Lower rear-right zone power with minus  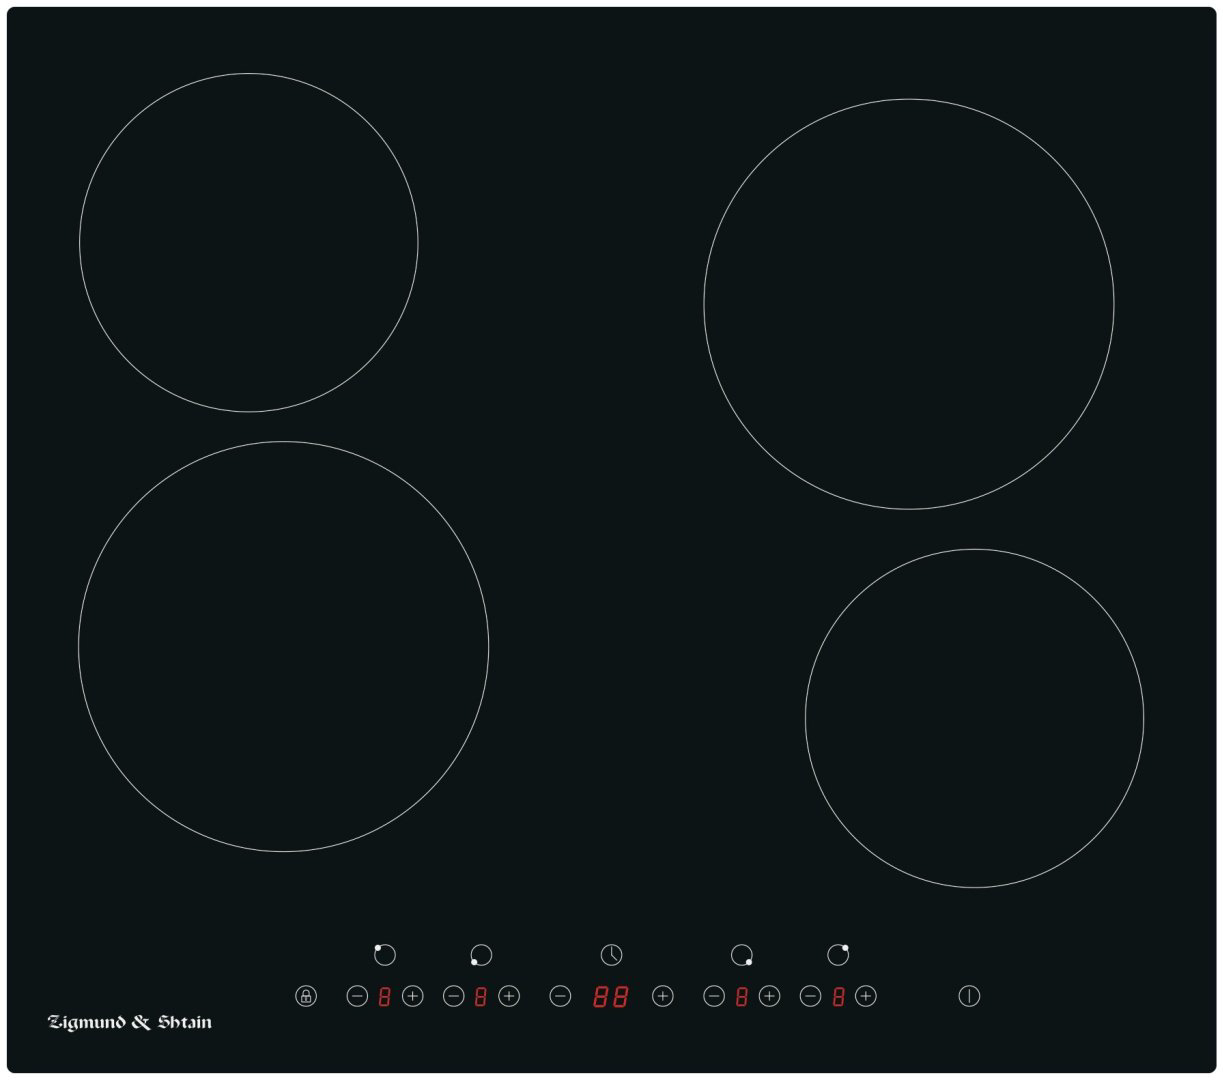tap(810, 996)
